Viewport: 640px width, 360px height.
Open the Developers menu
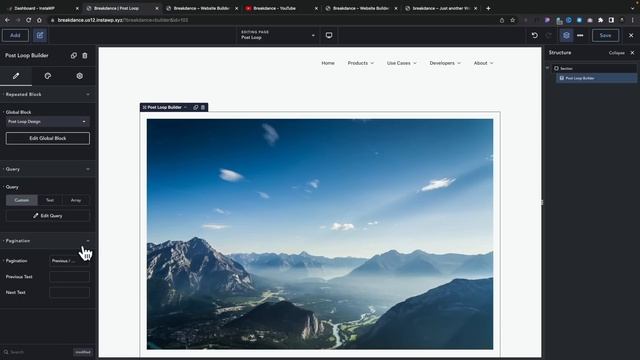[445, 63]
